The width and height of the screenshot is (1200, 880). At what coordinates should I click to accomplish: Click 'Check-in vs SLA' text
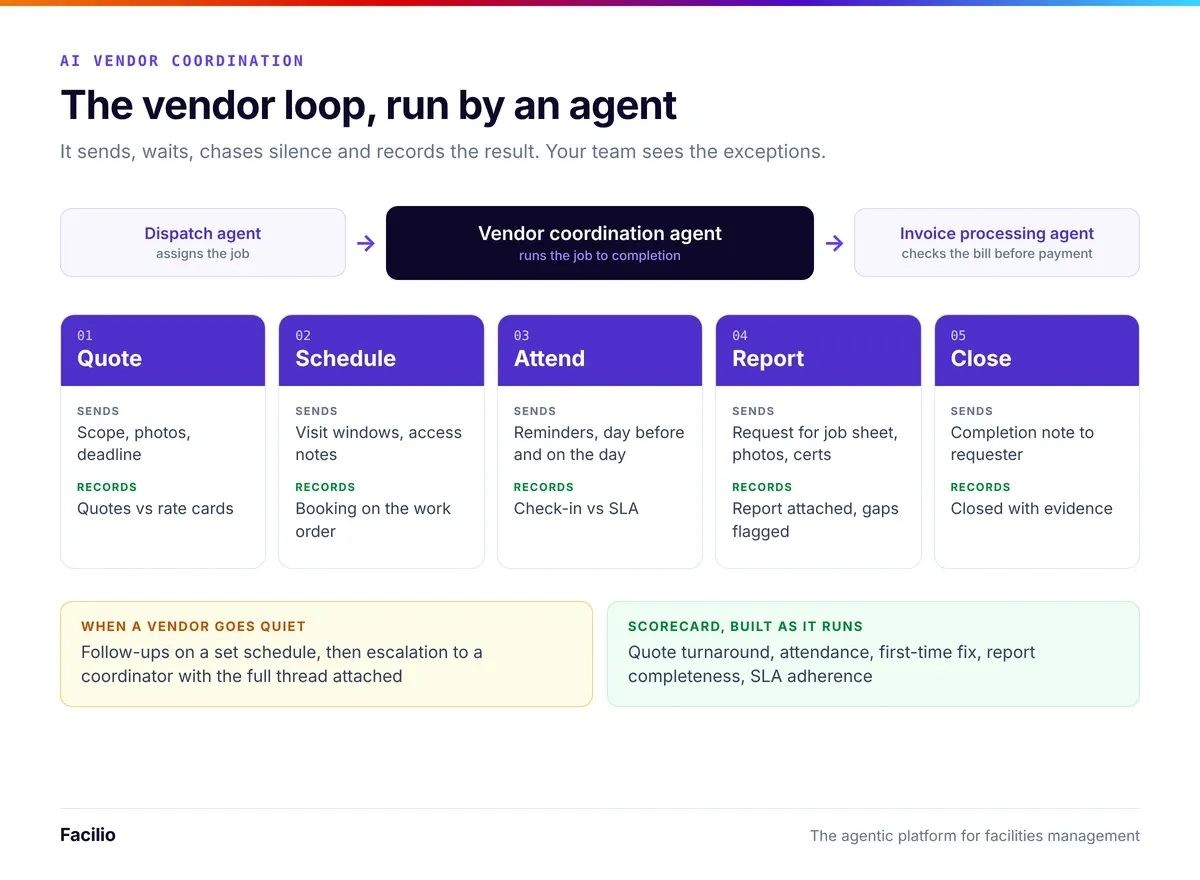tap(576, 508)
